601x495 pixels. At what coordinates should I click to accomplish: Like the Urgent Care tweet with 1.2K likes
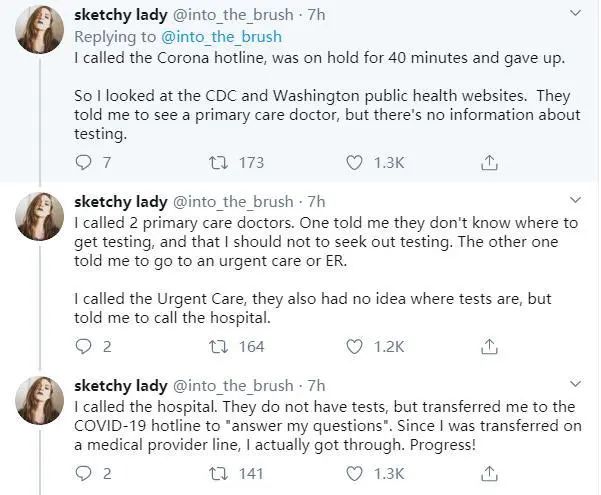pos(355,346)
